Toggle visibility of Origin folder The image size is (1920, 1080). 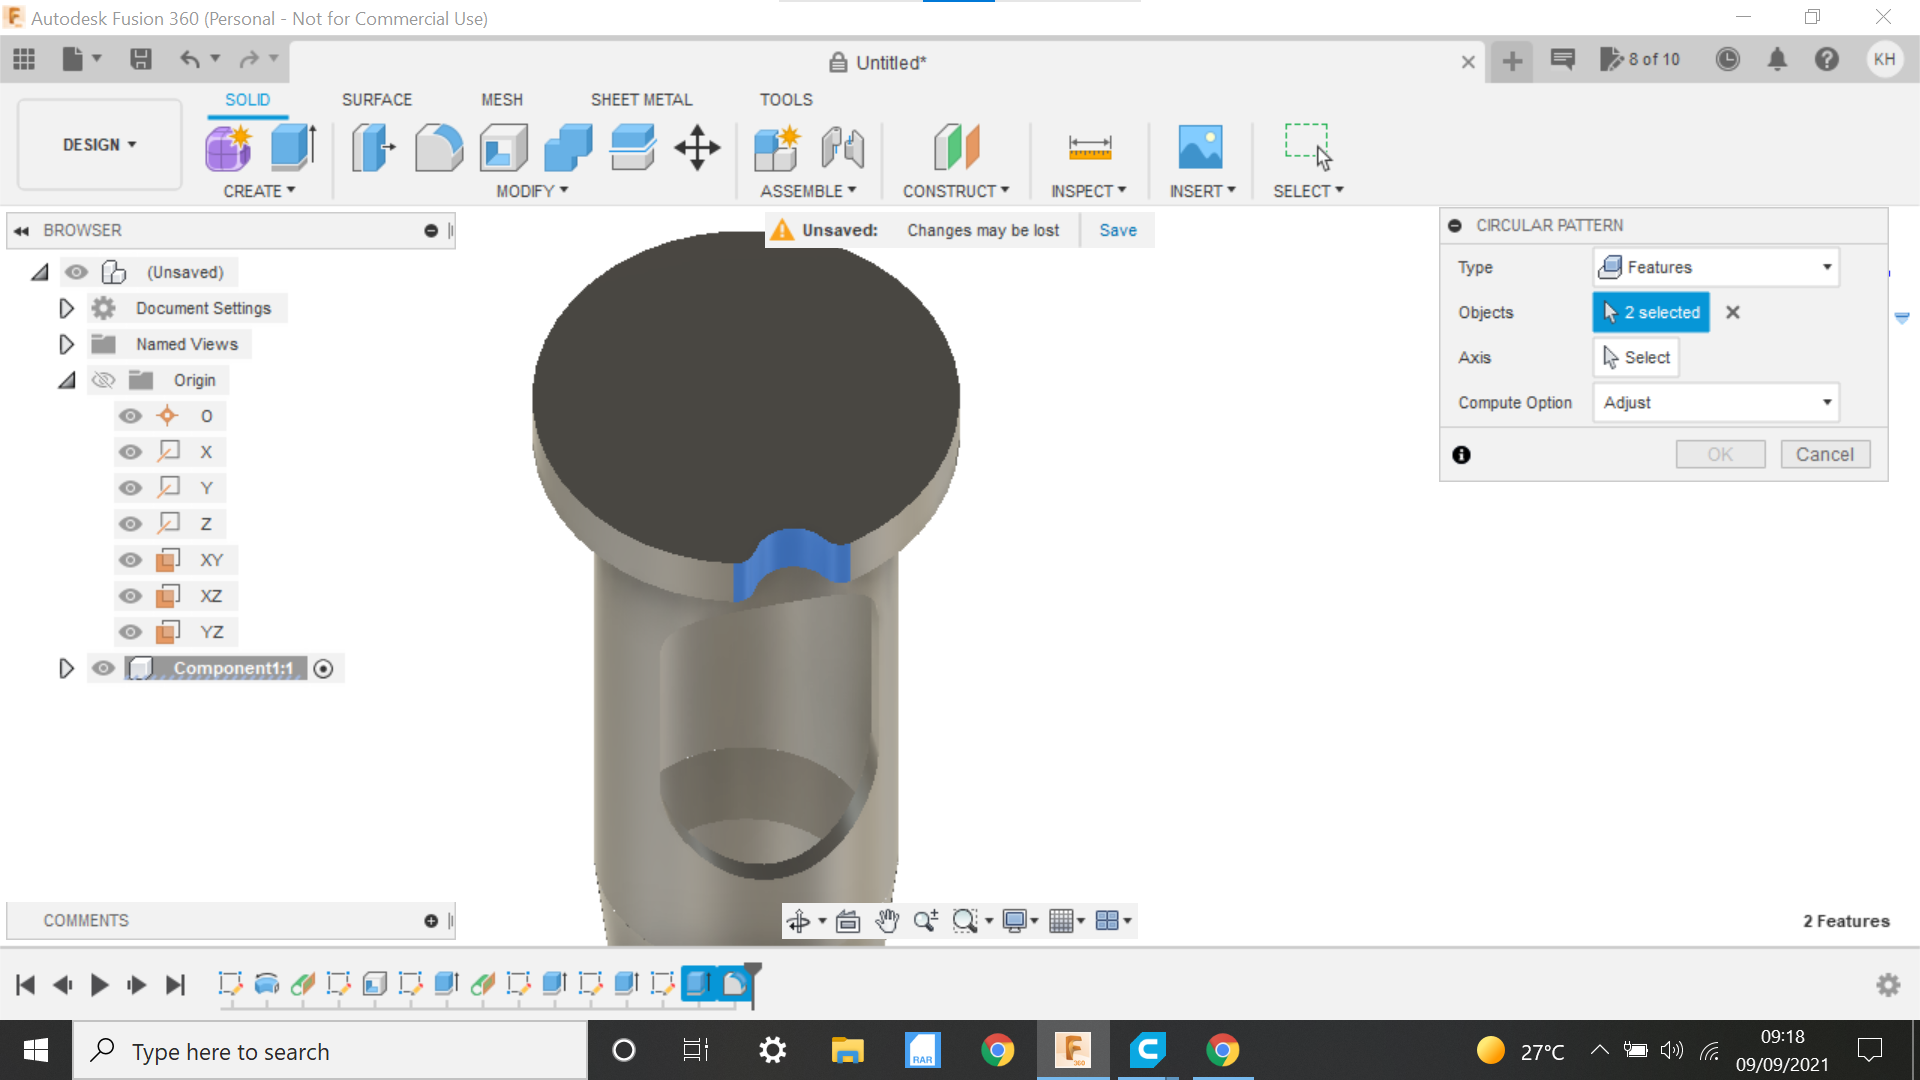tap(103, 380)
